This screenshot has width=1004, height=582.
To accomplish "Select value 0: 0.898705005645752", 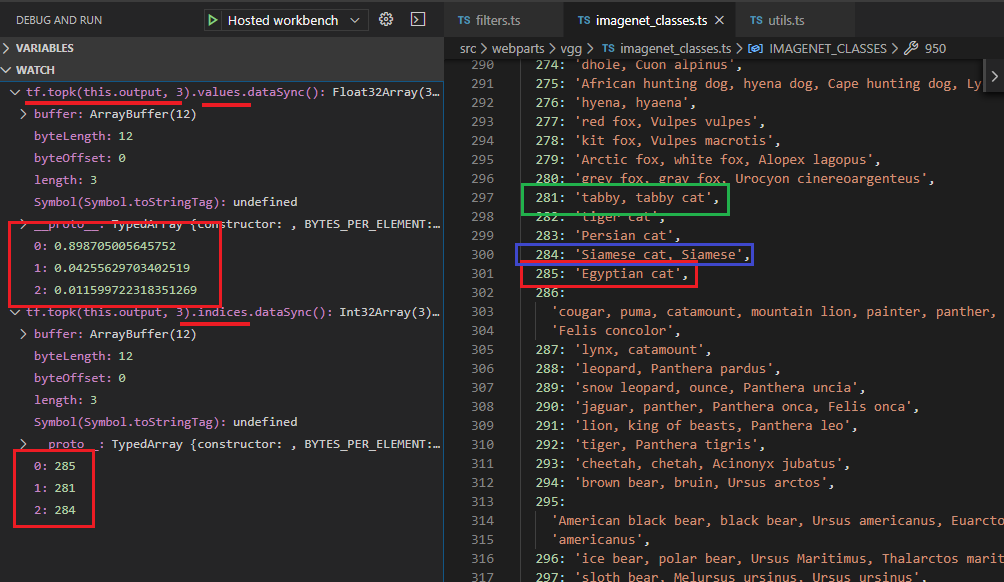I will tap(105, 246).
